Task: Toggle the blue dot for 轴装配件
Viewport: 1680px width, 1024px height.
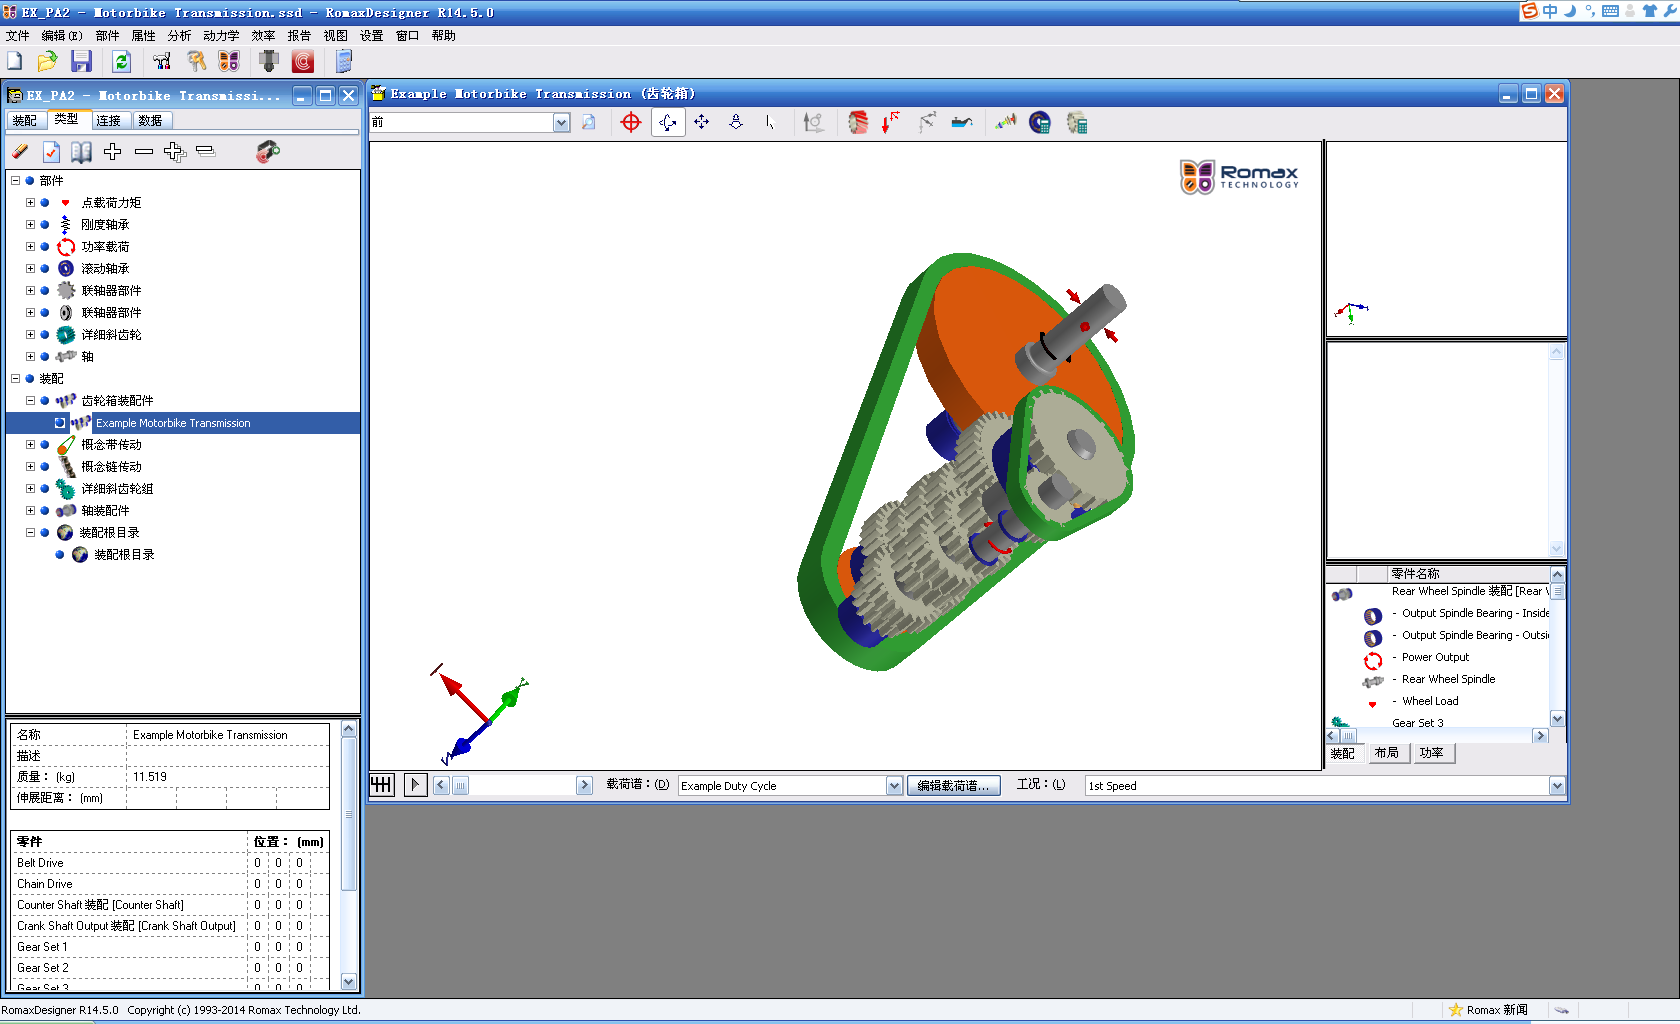Action: (x=45, y=511)
